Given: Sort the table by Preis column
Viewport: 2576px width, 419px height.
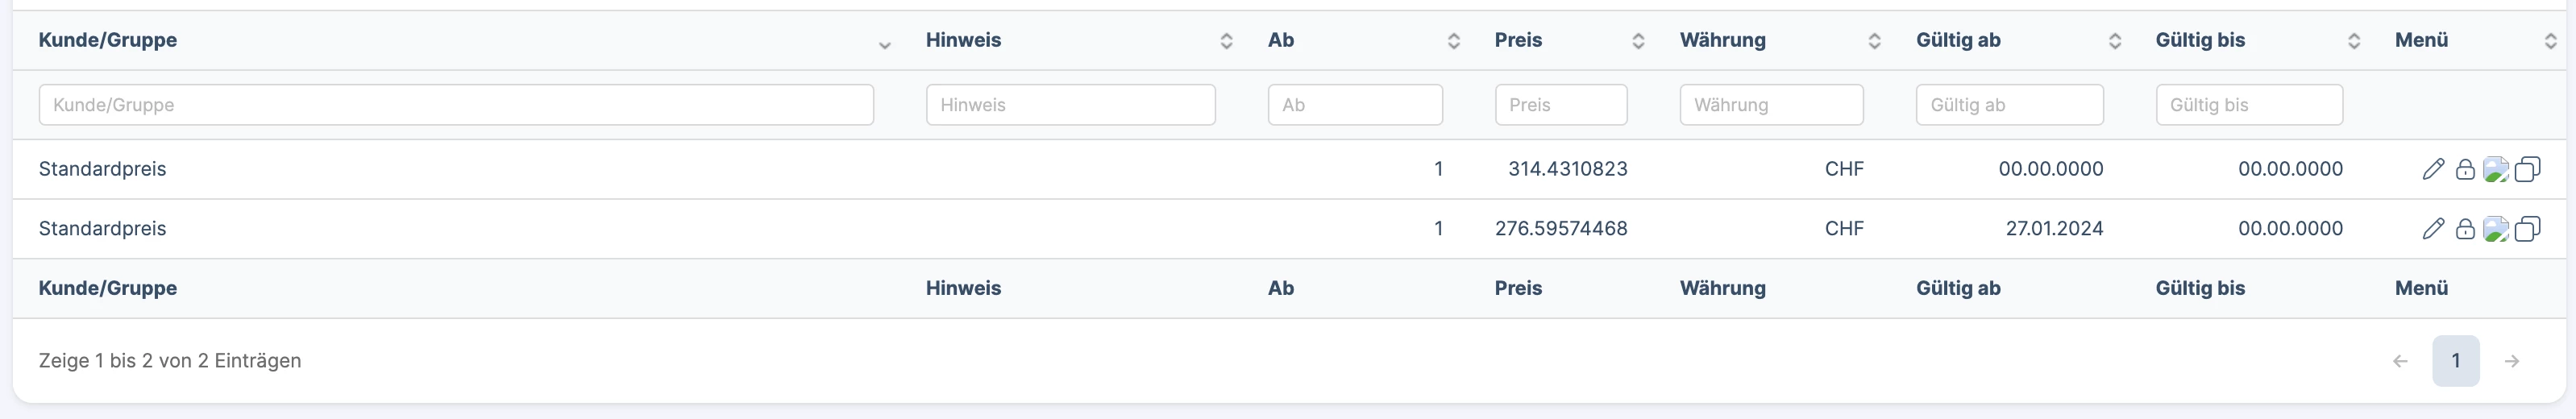Looking at the screenshot, I should coord(1518,40).
